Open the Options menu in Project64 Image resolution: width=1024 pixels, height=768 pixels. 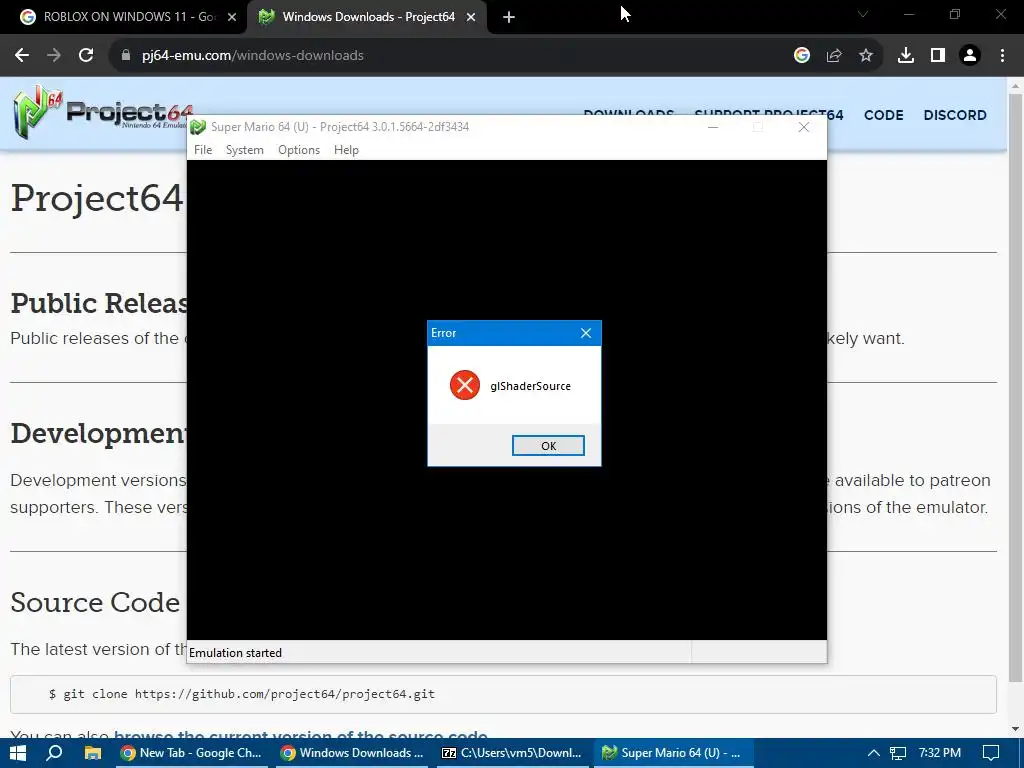pos(299,150)
